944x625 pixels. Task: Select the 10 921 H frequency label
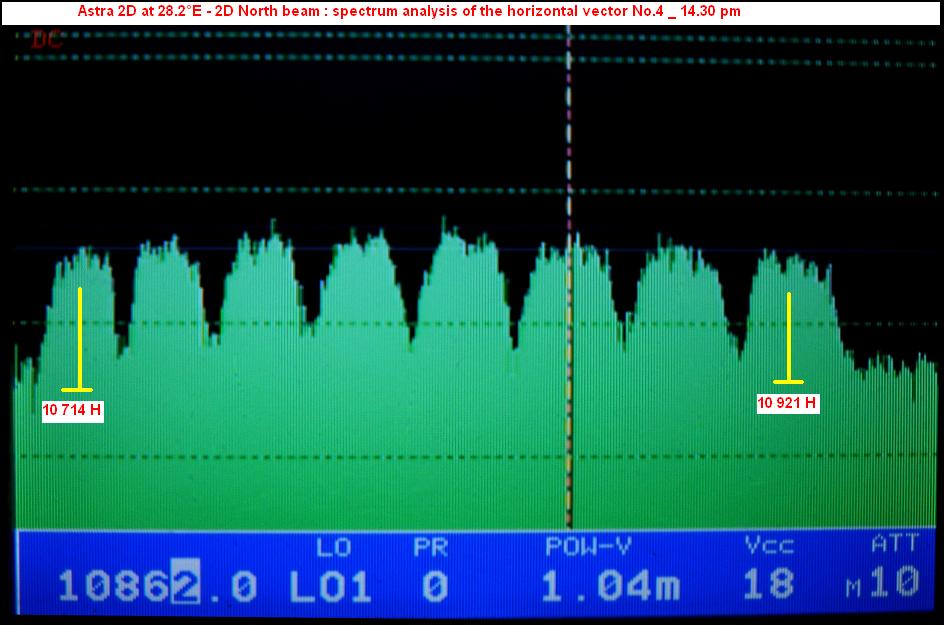(788, 403)
